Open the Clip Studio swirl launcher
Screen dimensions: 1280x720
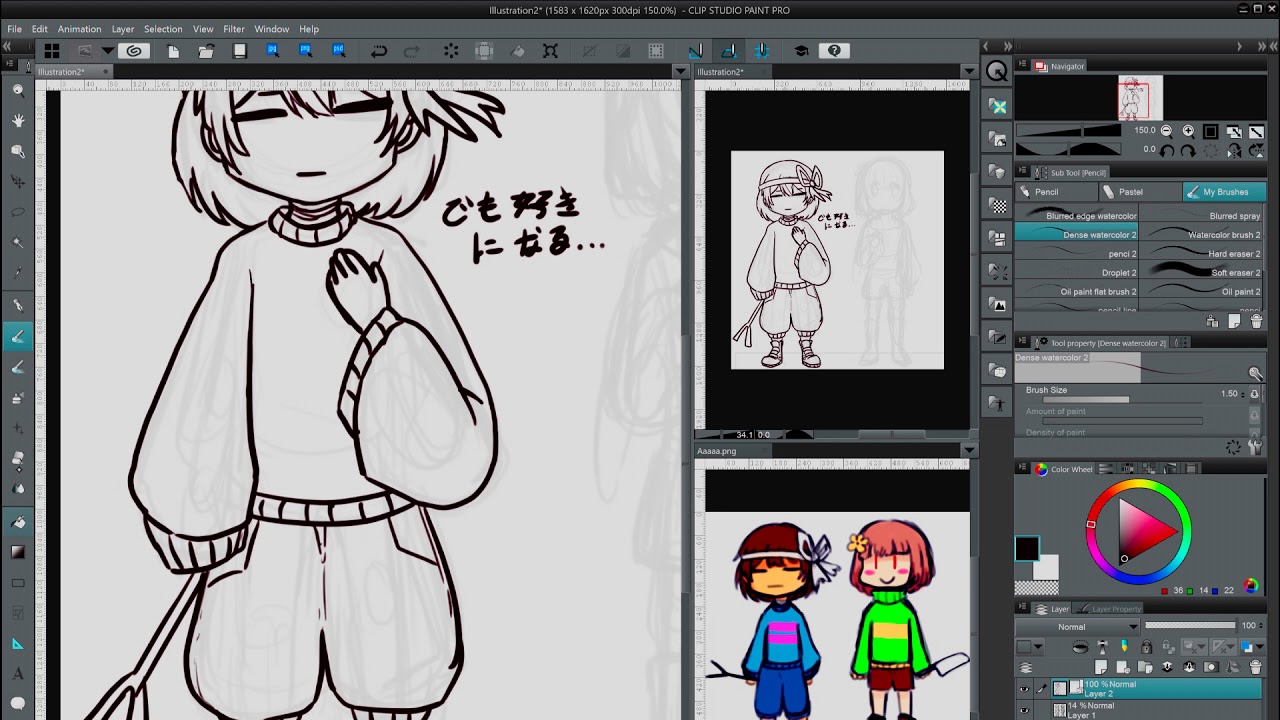click(x=134, y=51)
